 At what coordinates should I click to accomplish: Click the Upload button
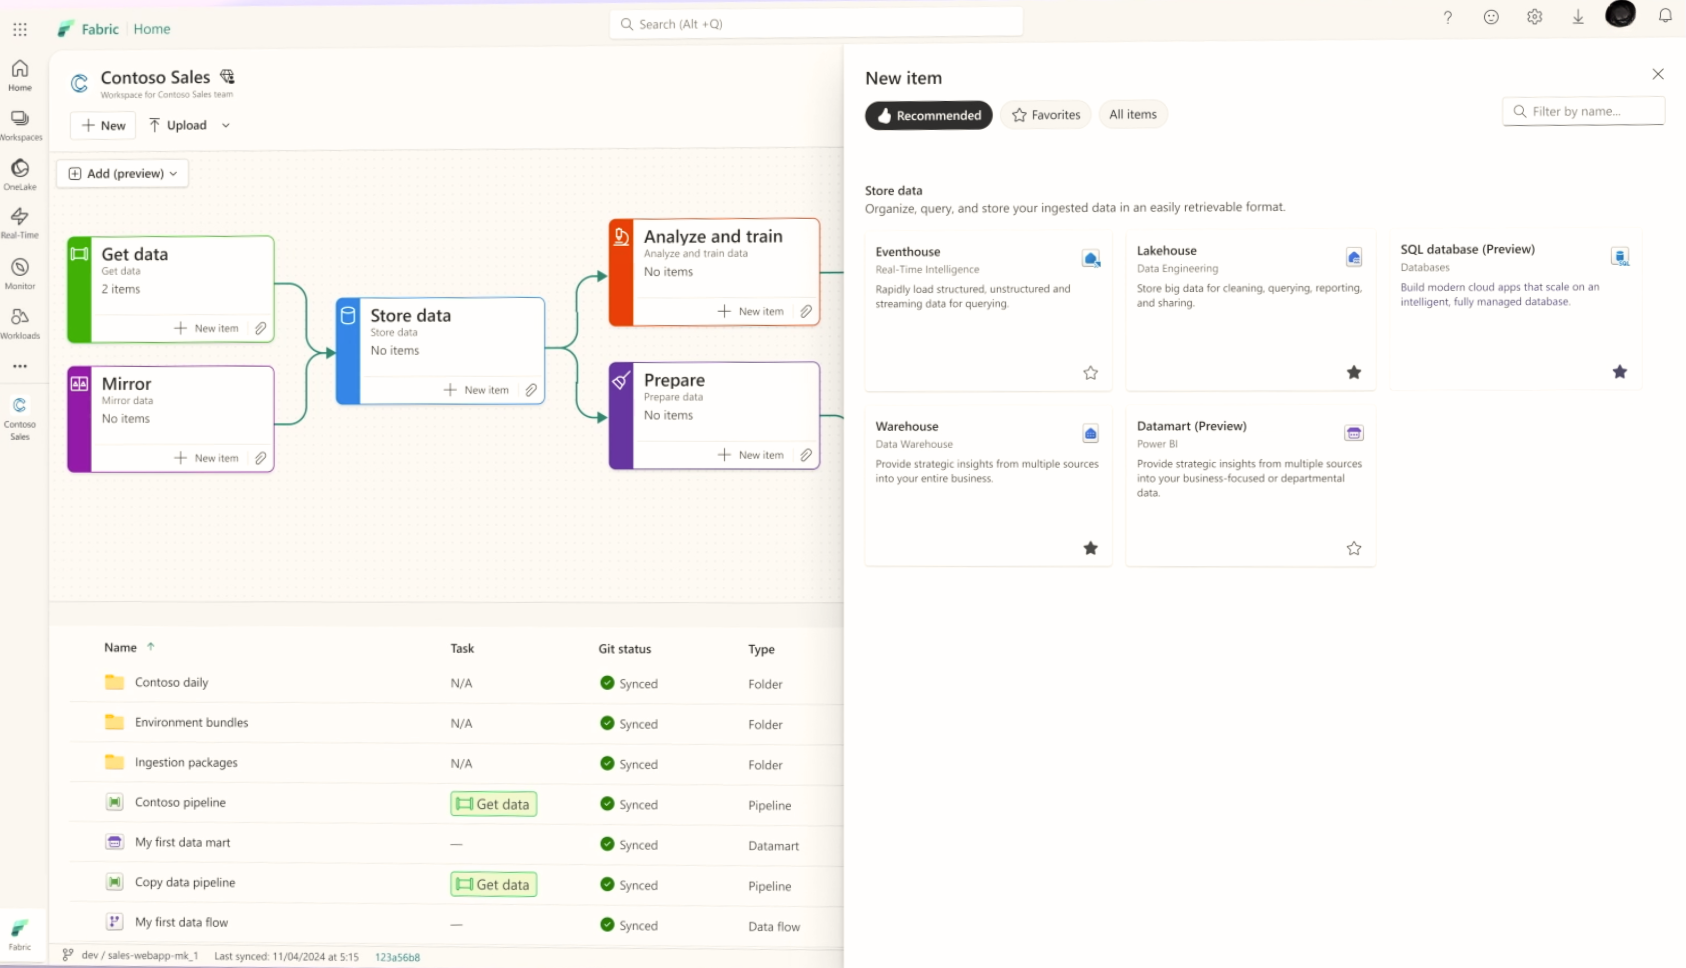(177, 125)
